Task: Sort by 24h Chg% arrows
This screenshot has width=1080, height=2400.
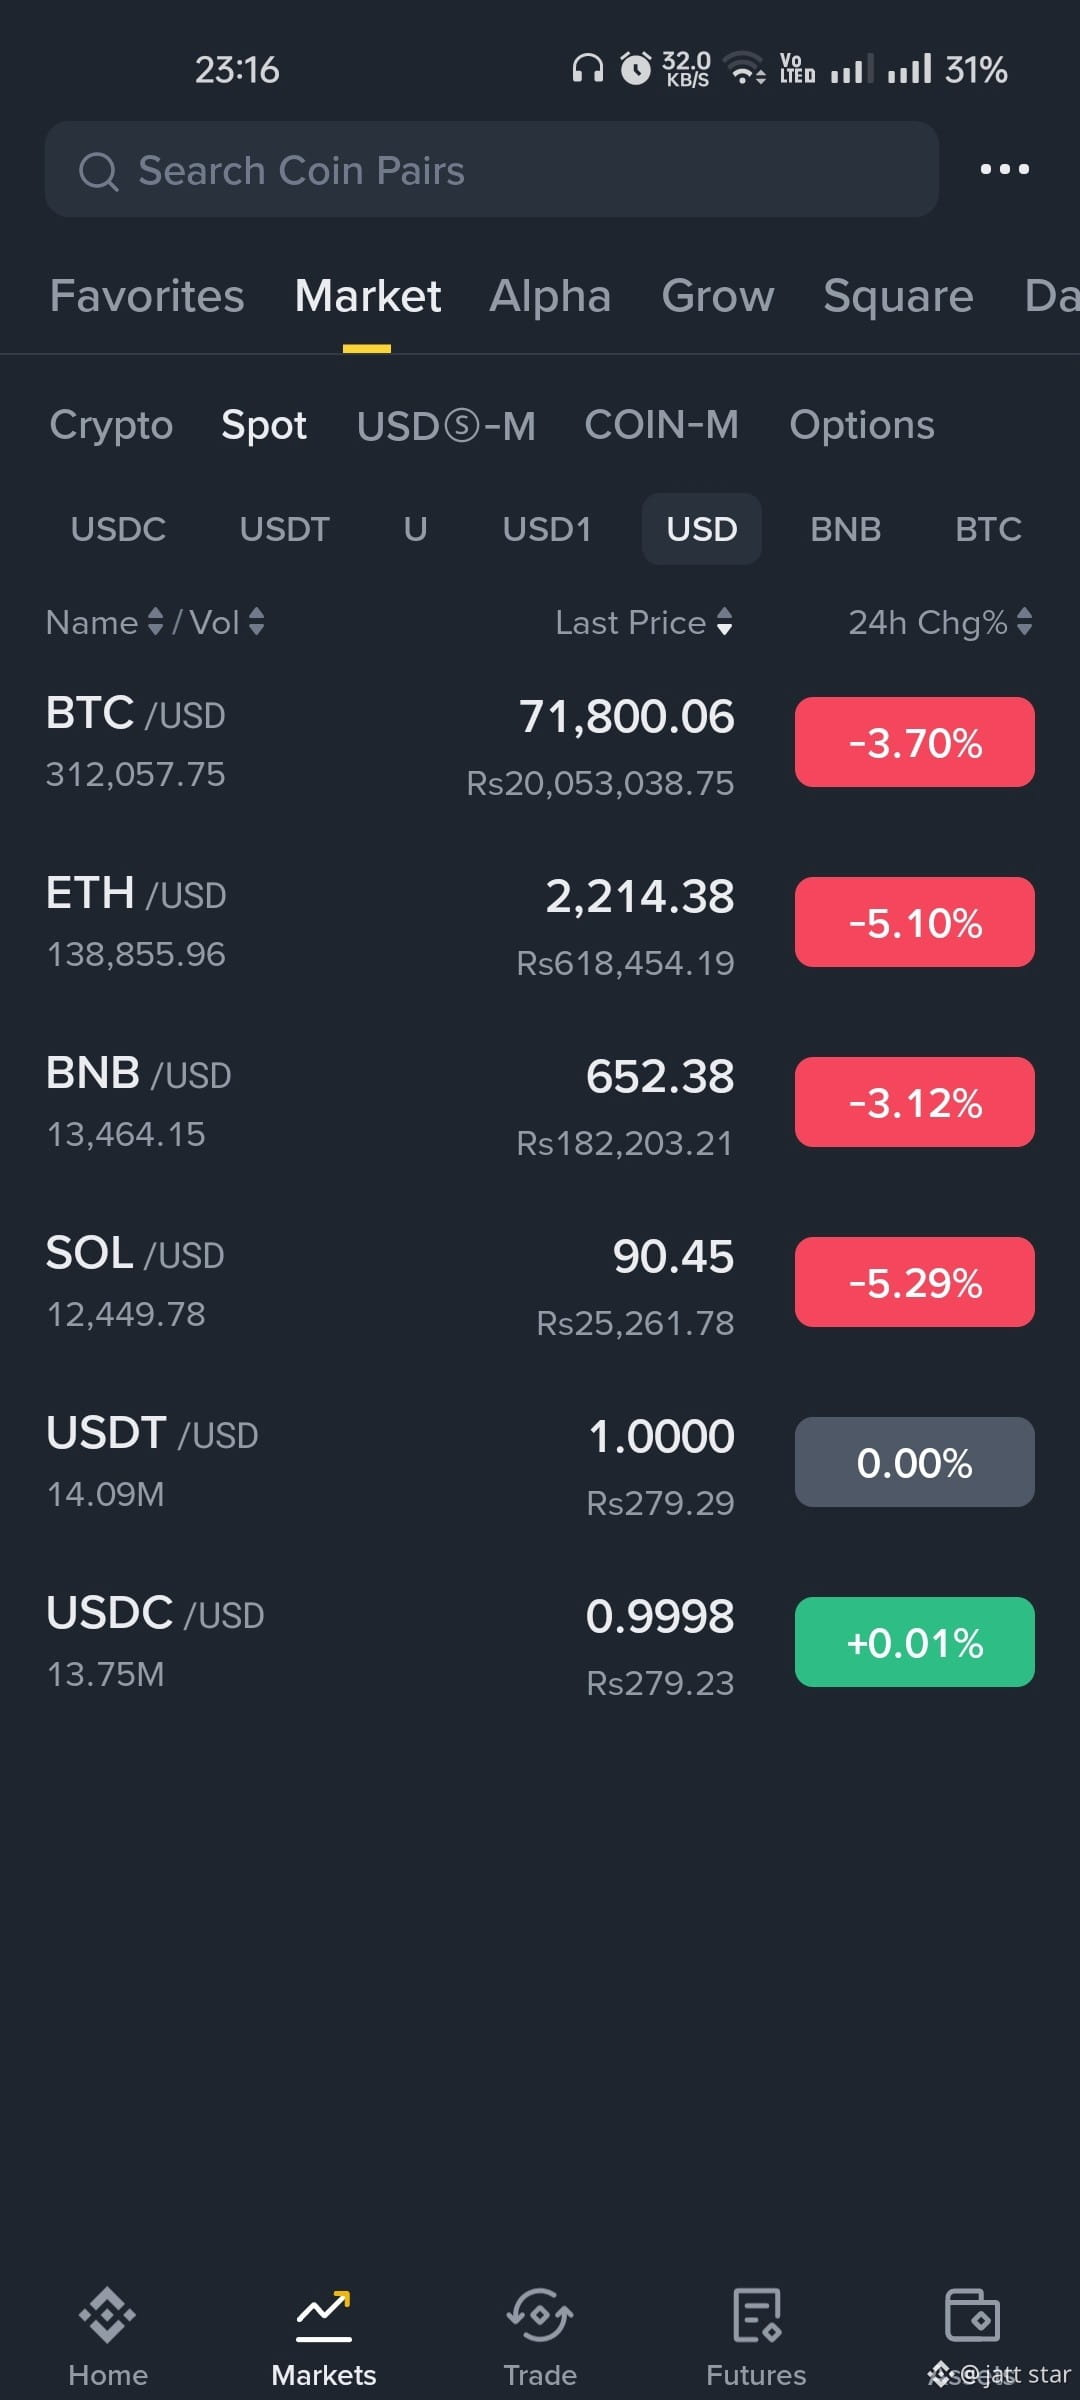Action: (1024, 622)
